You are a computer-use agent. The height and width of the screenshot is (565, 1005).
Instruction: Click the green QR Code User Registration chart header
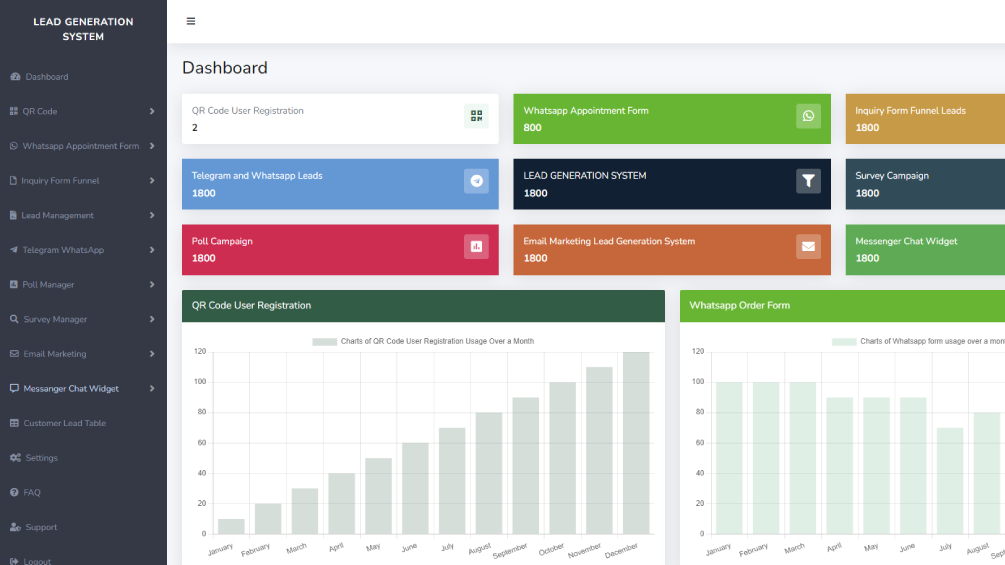tap(423, 306)
